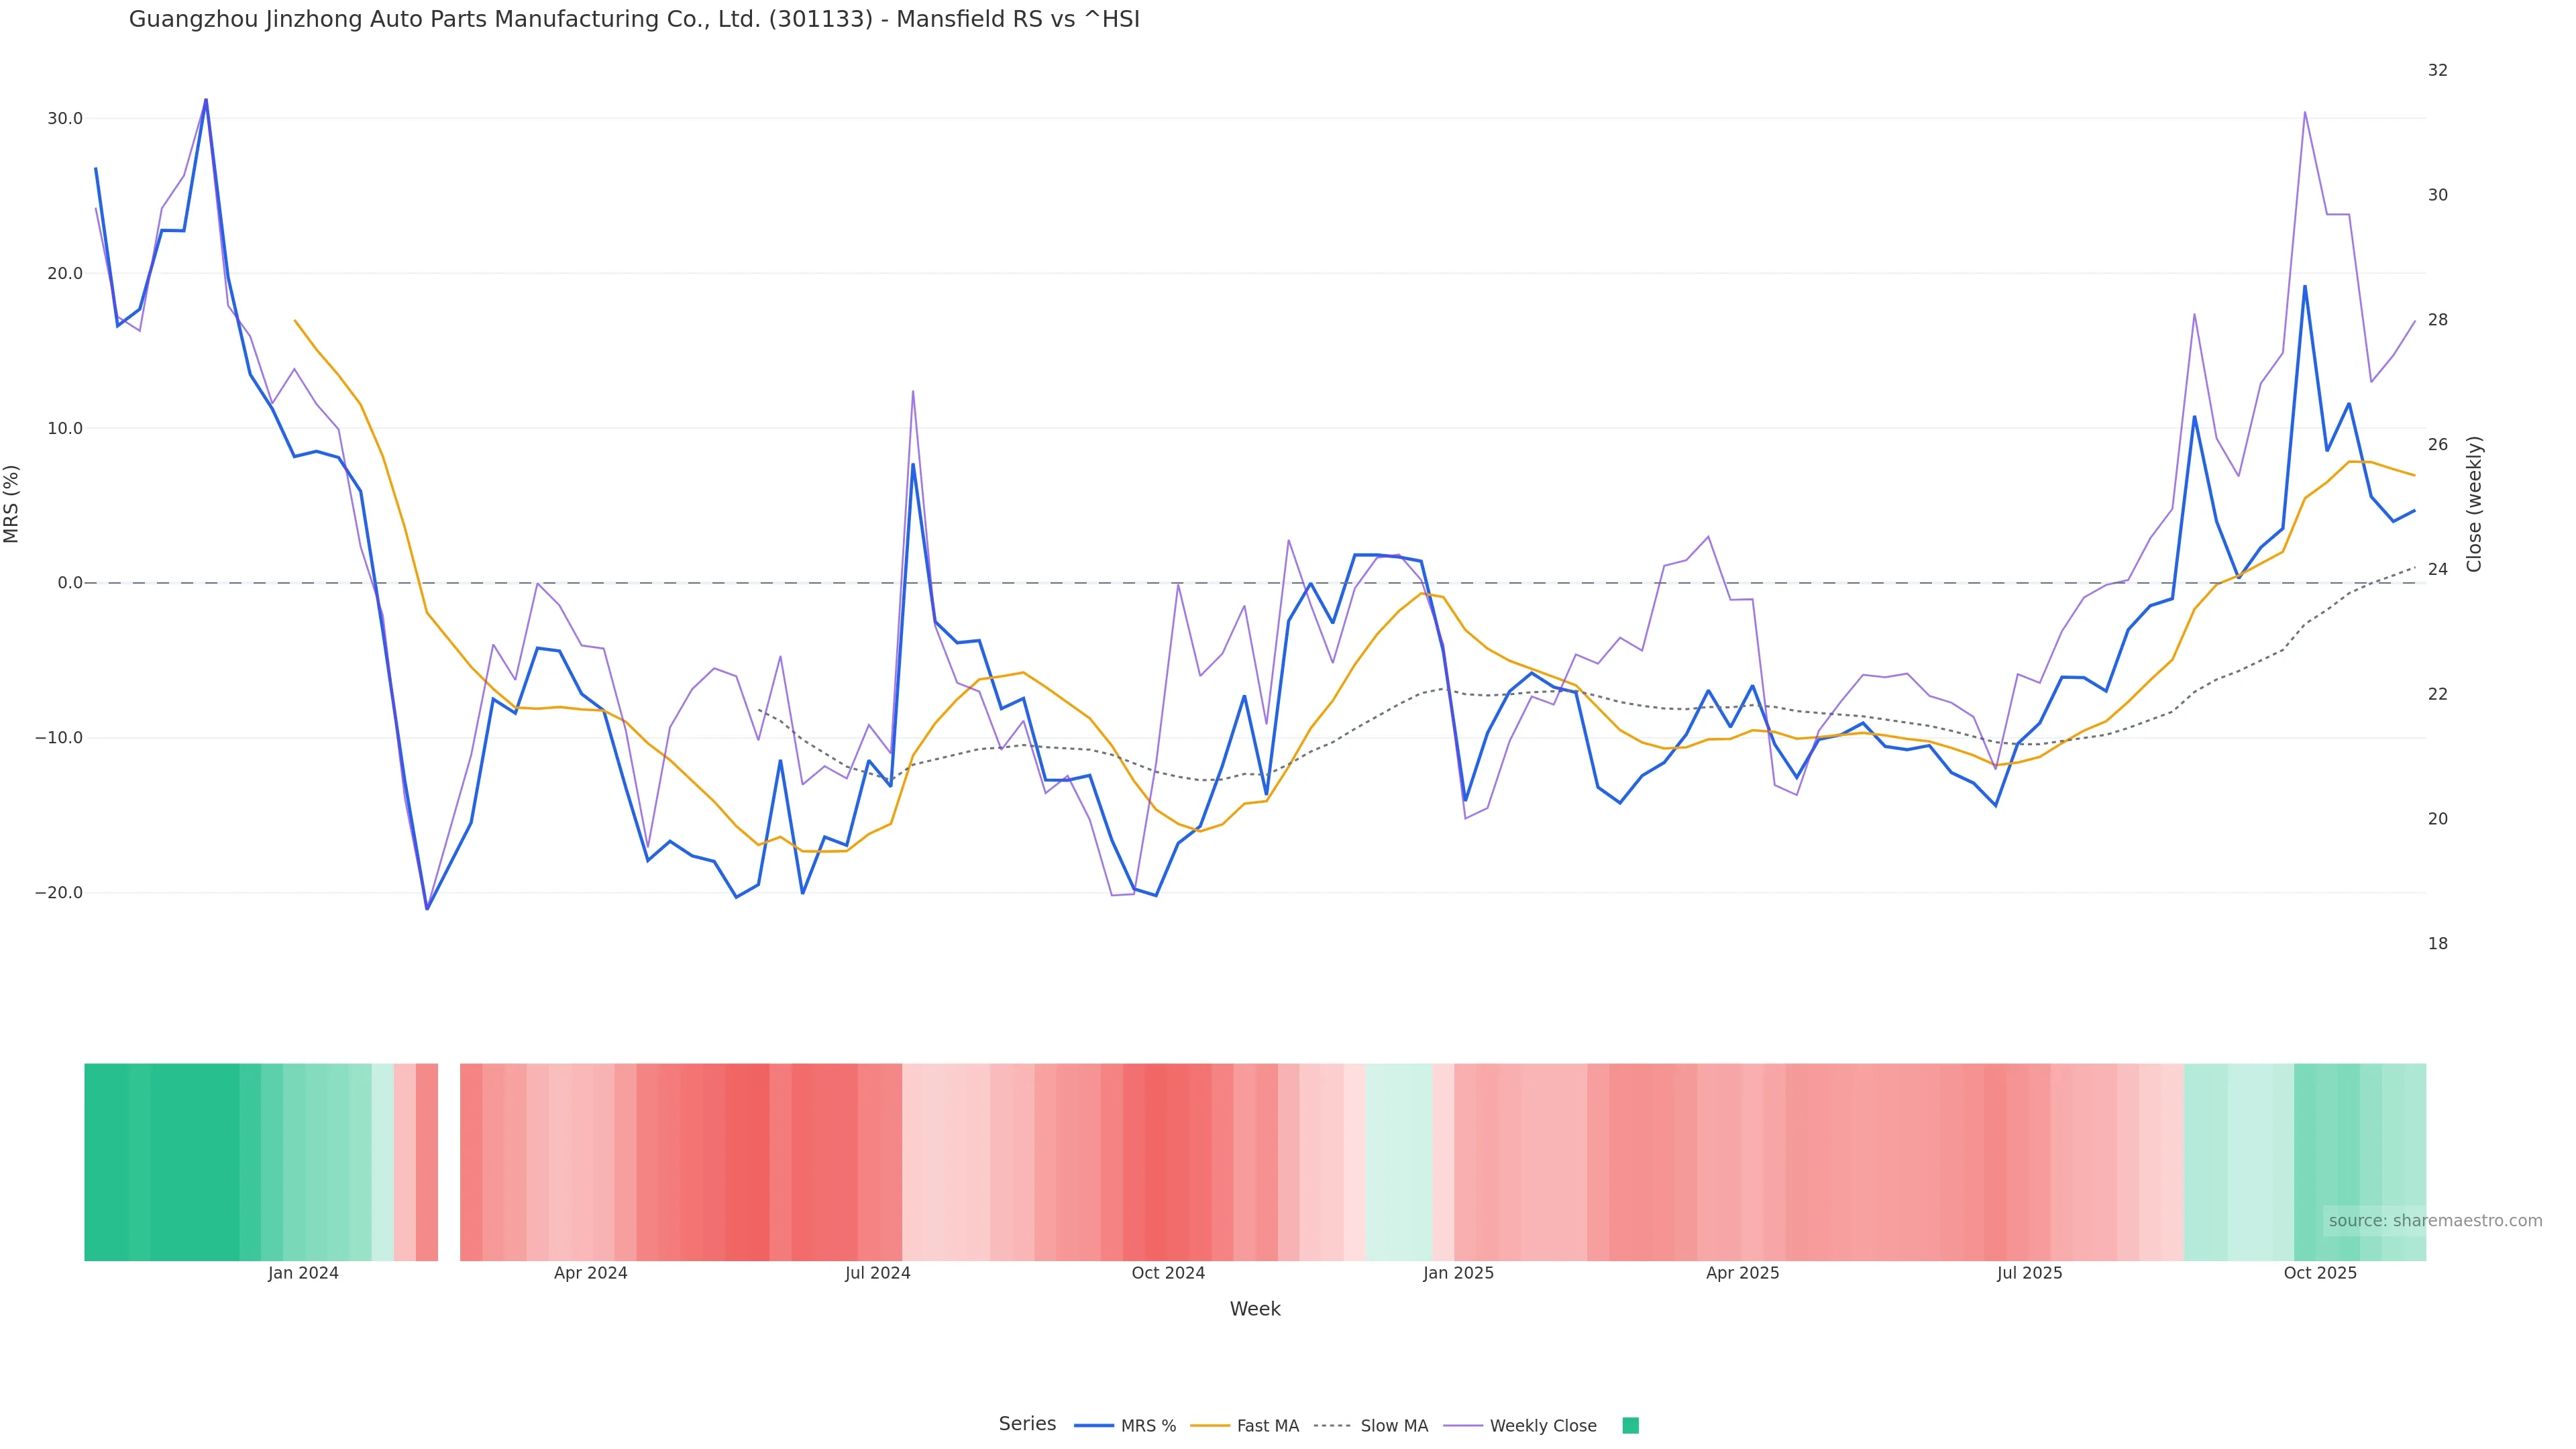Click the Close (weekly) axis title
2576x1449 pixels.
click(2474, 504)
